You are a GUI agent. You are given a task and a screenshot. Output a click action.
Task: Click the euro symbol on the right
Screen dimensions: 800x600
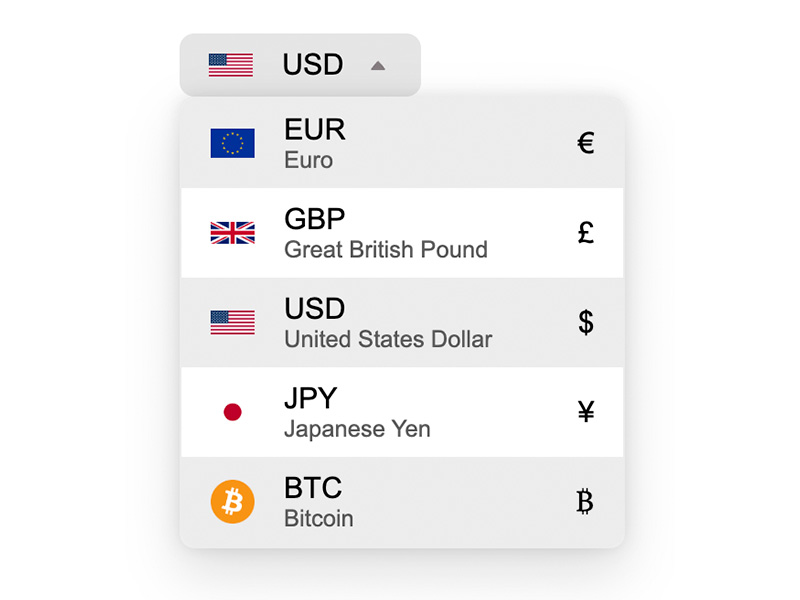pyautogui.click(x=586, y=143)
